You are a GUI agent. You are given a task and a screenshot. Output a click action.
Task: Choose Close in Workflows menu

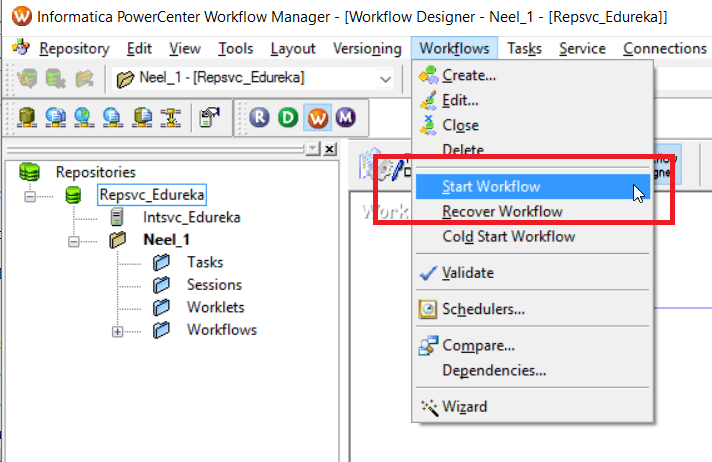(x=532, y=125)
